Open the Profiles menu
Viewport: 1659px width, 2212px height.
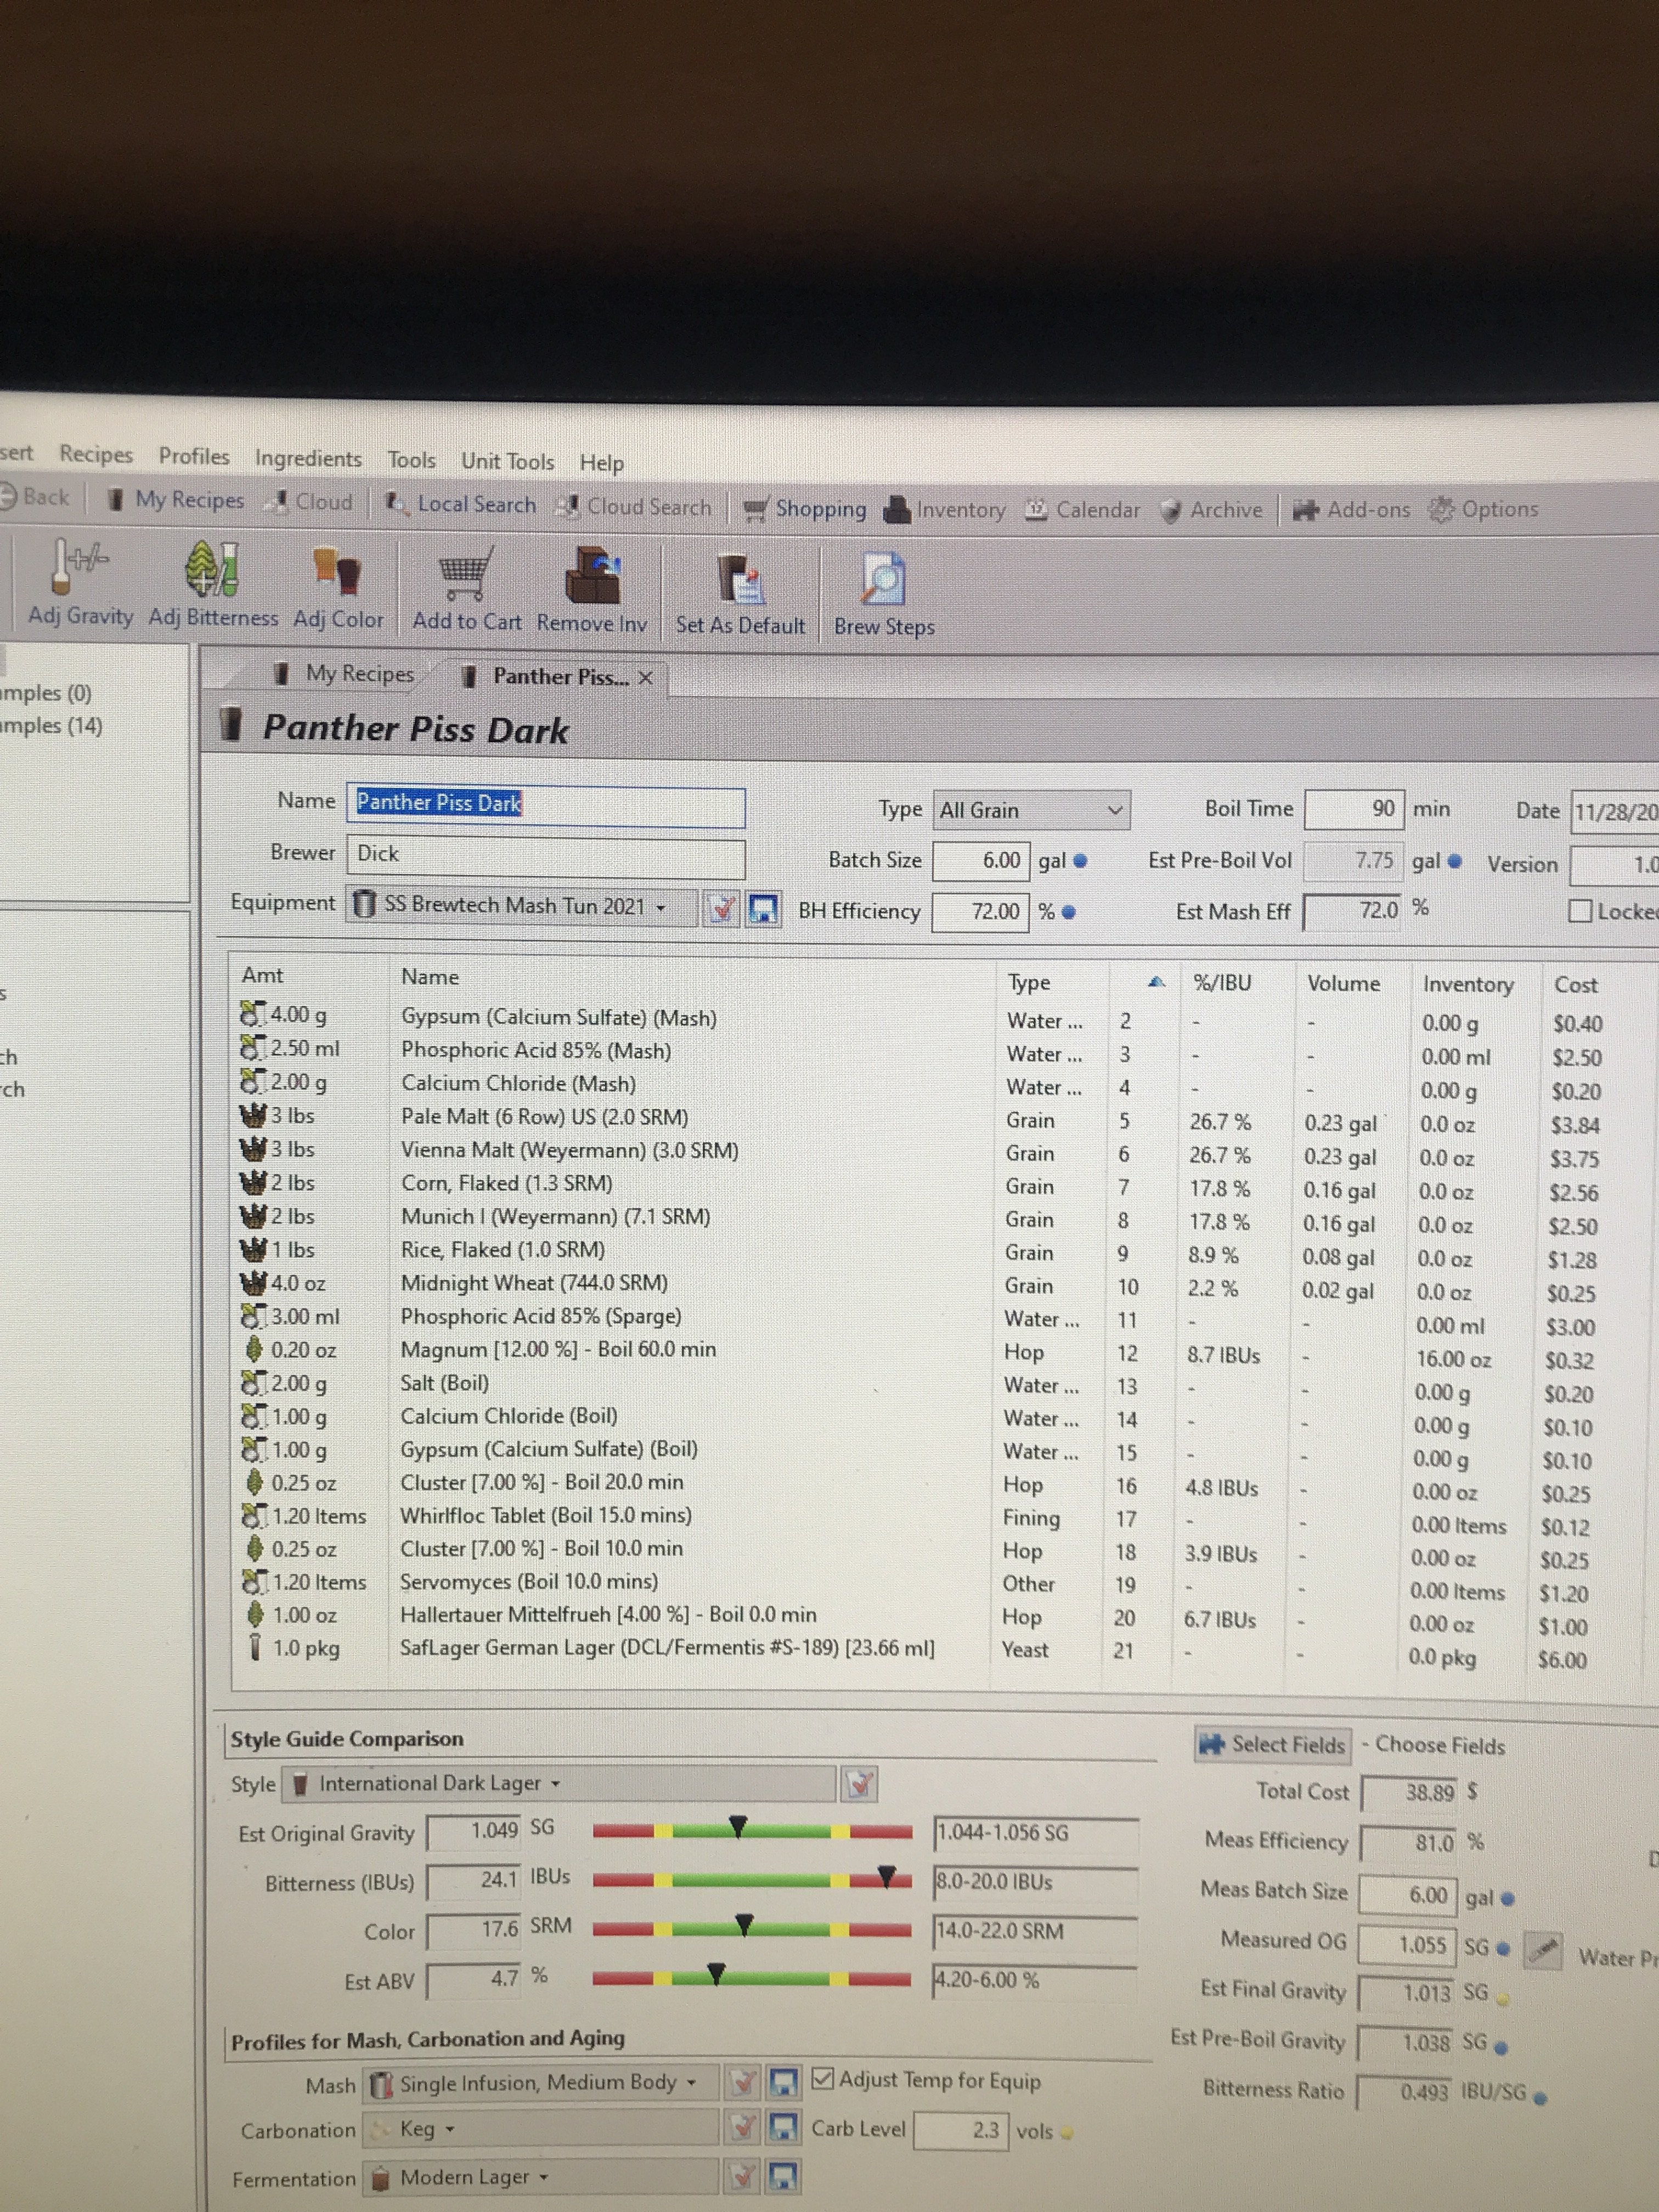tap(194, 456)
